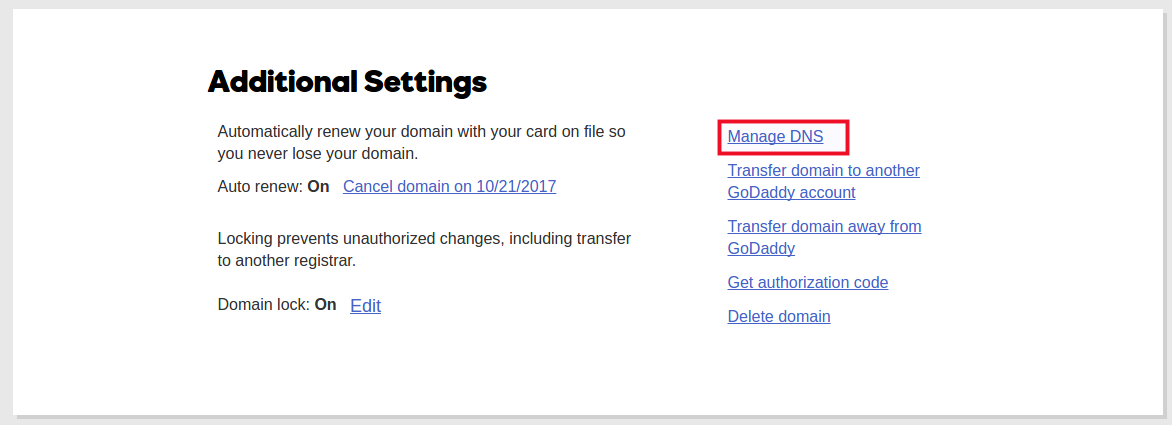
Task: Click bold On status beside Domain lock
Action: click(x=325, y=305)
